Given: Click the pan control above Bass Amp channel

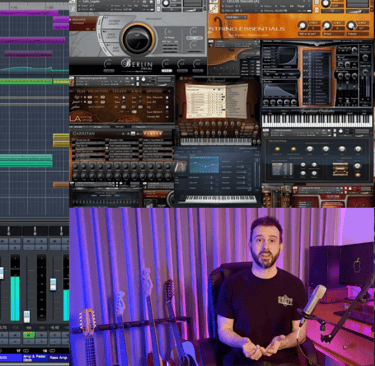Looking at the screenshot, I should 61,231.
